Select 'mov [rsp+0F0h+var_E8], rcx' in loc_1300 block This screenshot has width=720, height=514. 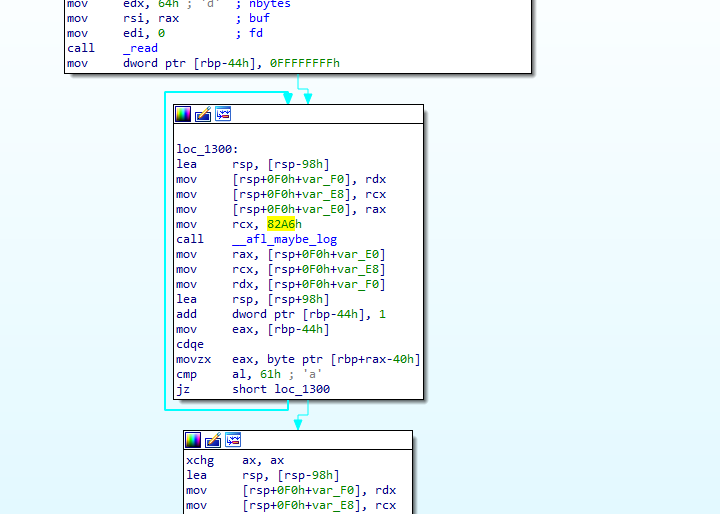tap(281, 194)
